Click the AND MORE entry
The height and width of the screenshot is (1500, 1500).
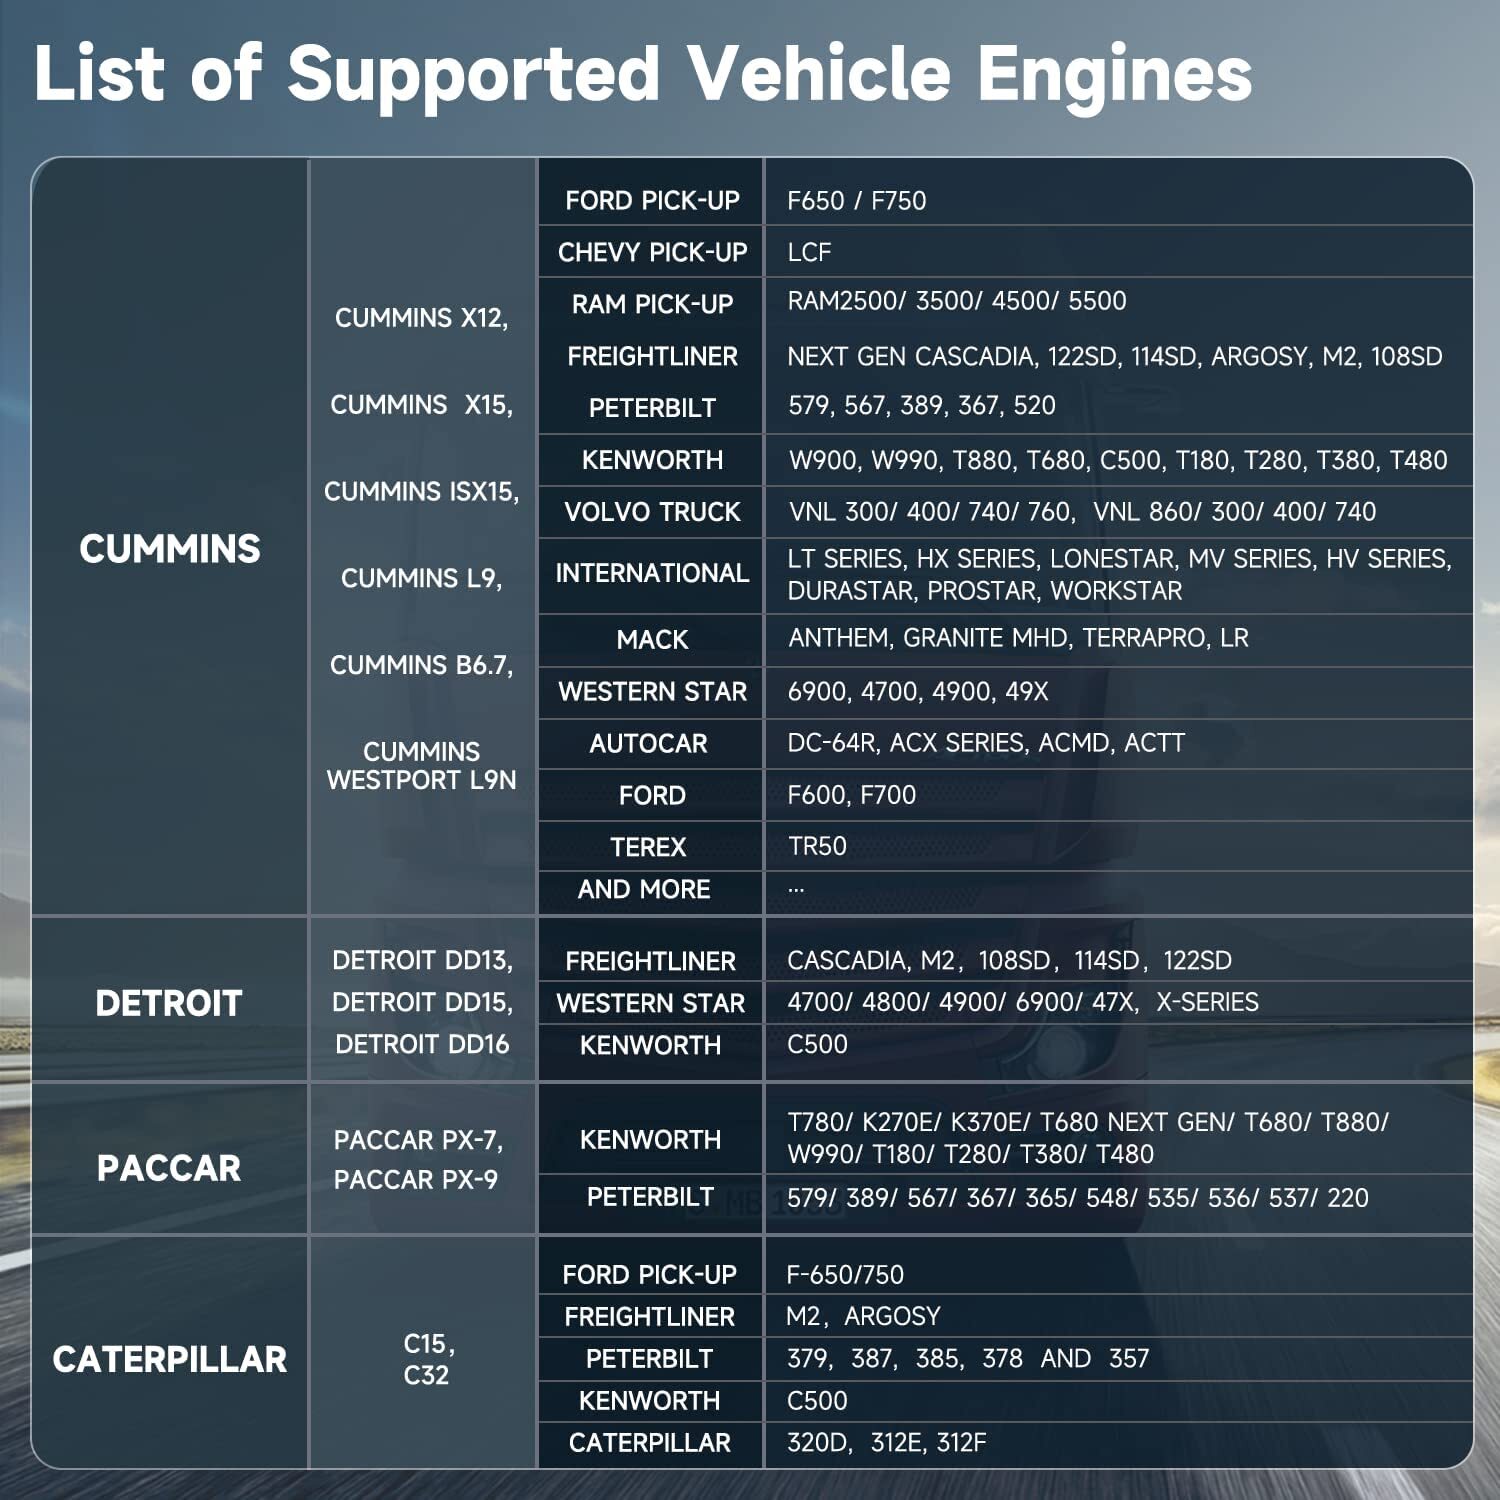coord(644,890)
